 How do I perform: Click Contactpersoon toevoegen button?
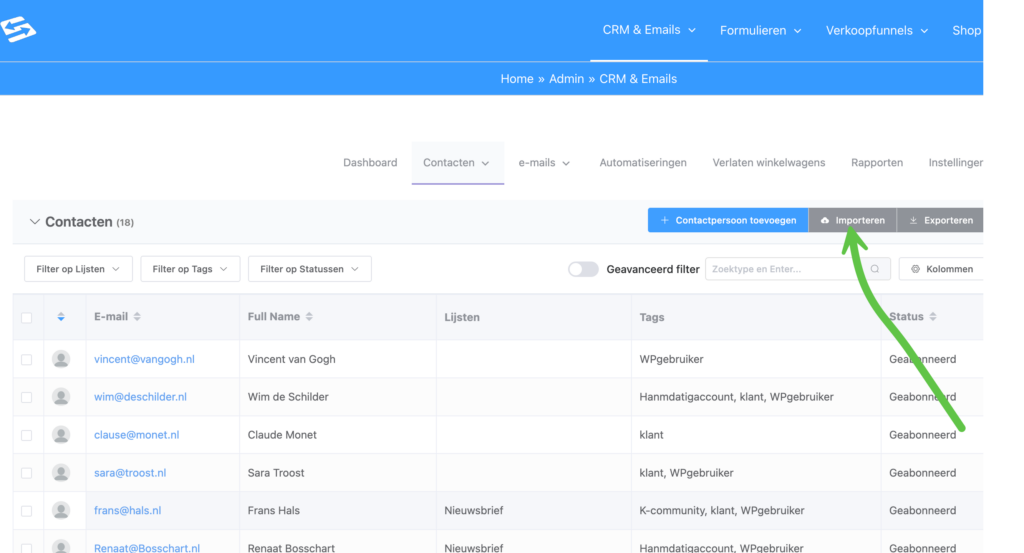pos(727,220)
